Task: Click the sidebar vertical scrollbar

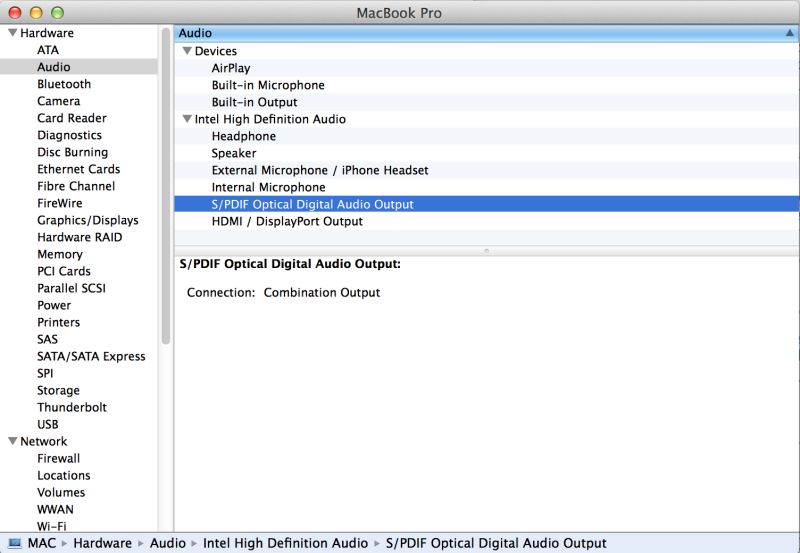Action: (166, 186)
